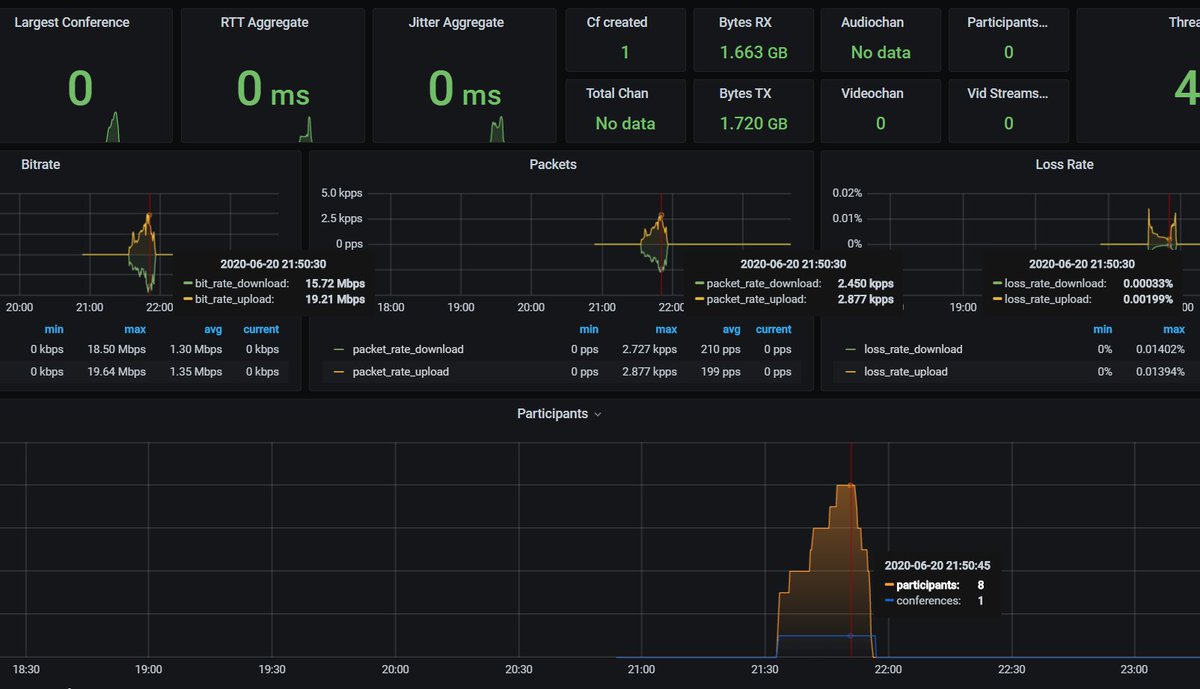
Task: Click the 18.50 Mbps max value
Action: [x=116, y=350]
